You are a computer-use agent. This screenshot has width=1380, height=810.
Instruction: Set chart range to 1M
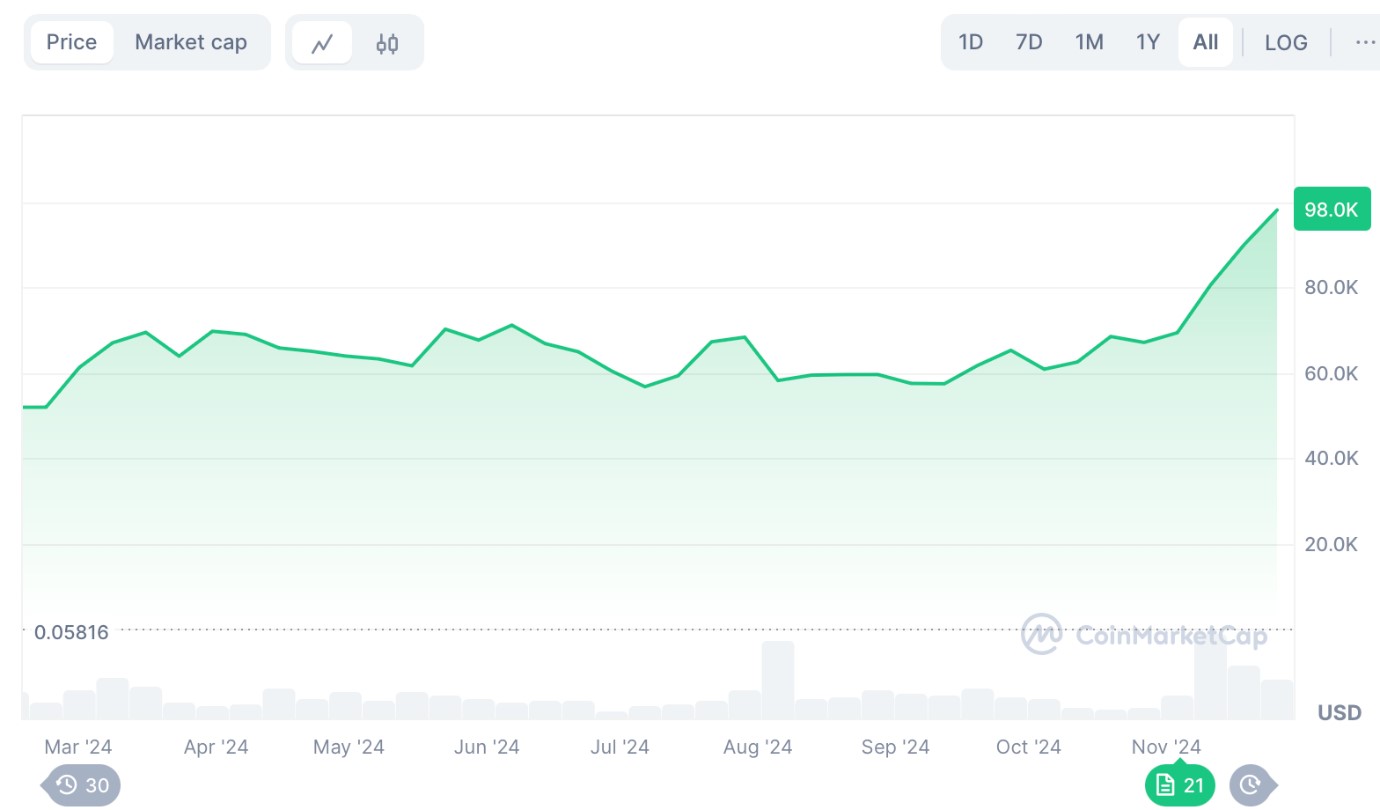(1089, 42)
